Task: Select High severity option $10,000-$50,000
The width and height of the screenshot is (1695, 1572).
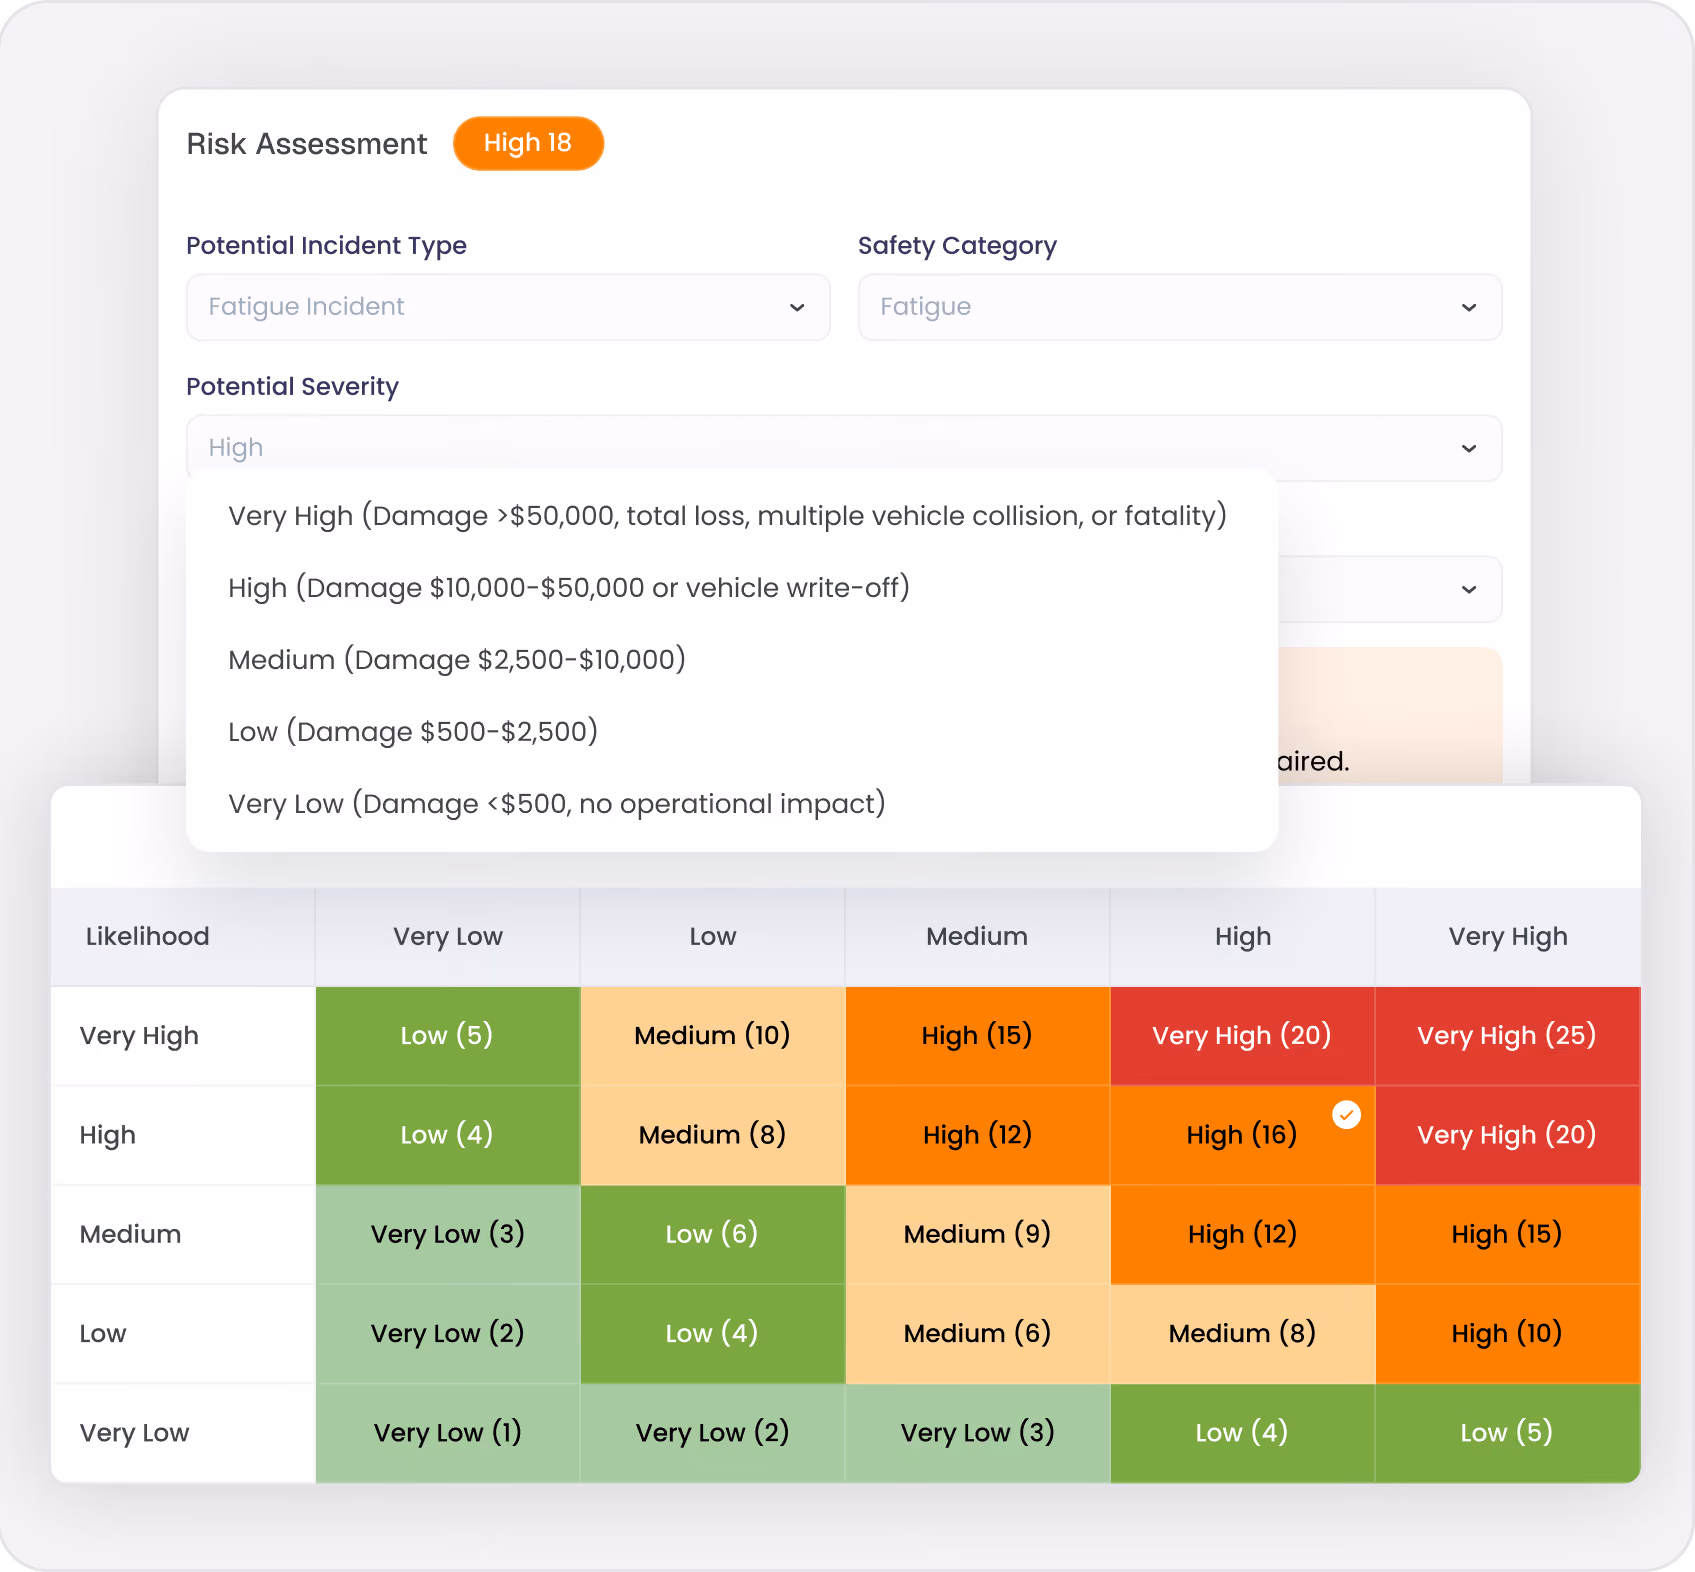Action: (x=569, y=588)
